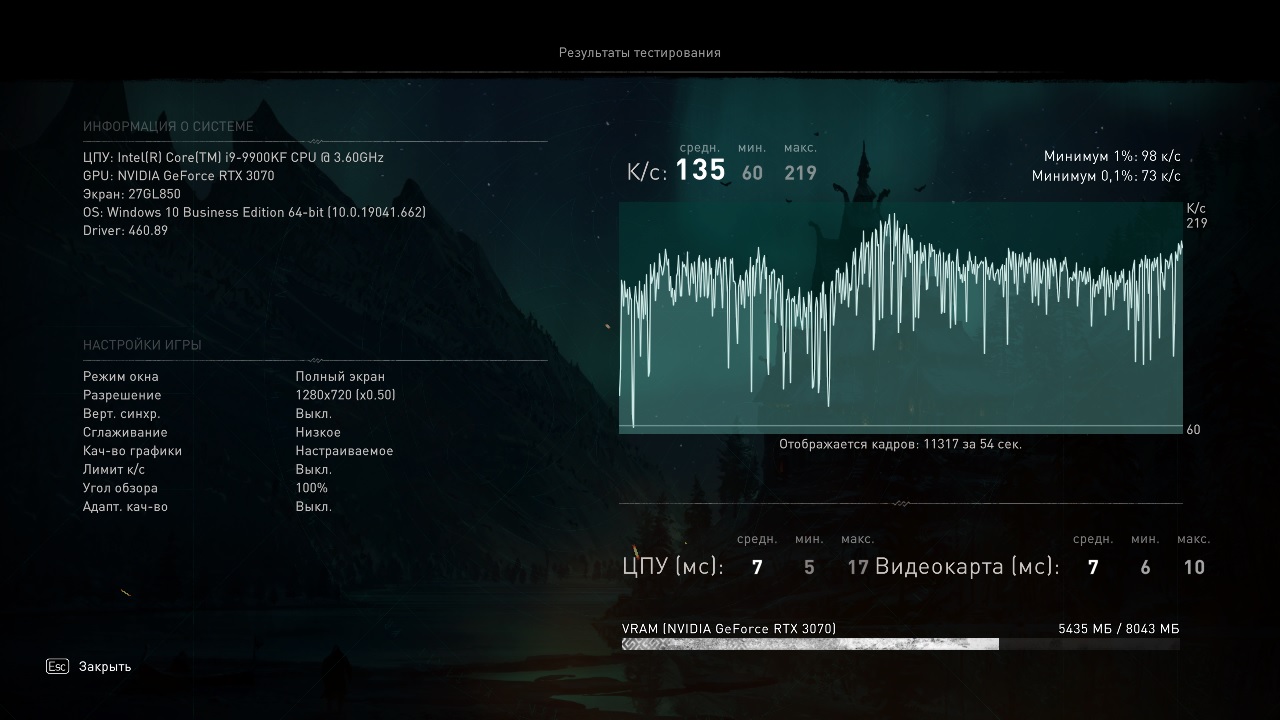Click the "Адапт. кач-во" setting label

coord(125,507)
